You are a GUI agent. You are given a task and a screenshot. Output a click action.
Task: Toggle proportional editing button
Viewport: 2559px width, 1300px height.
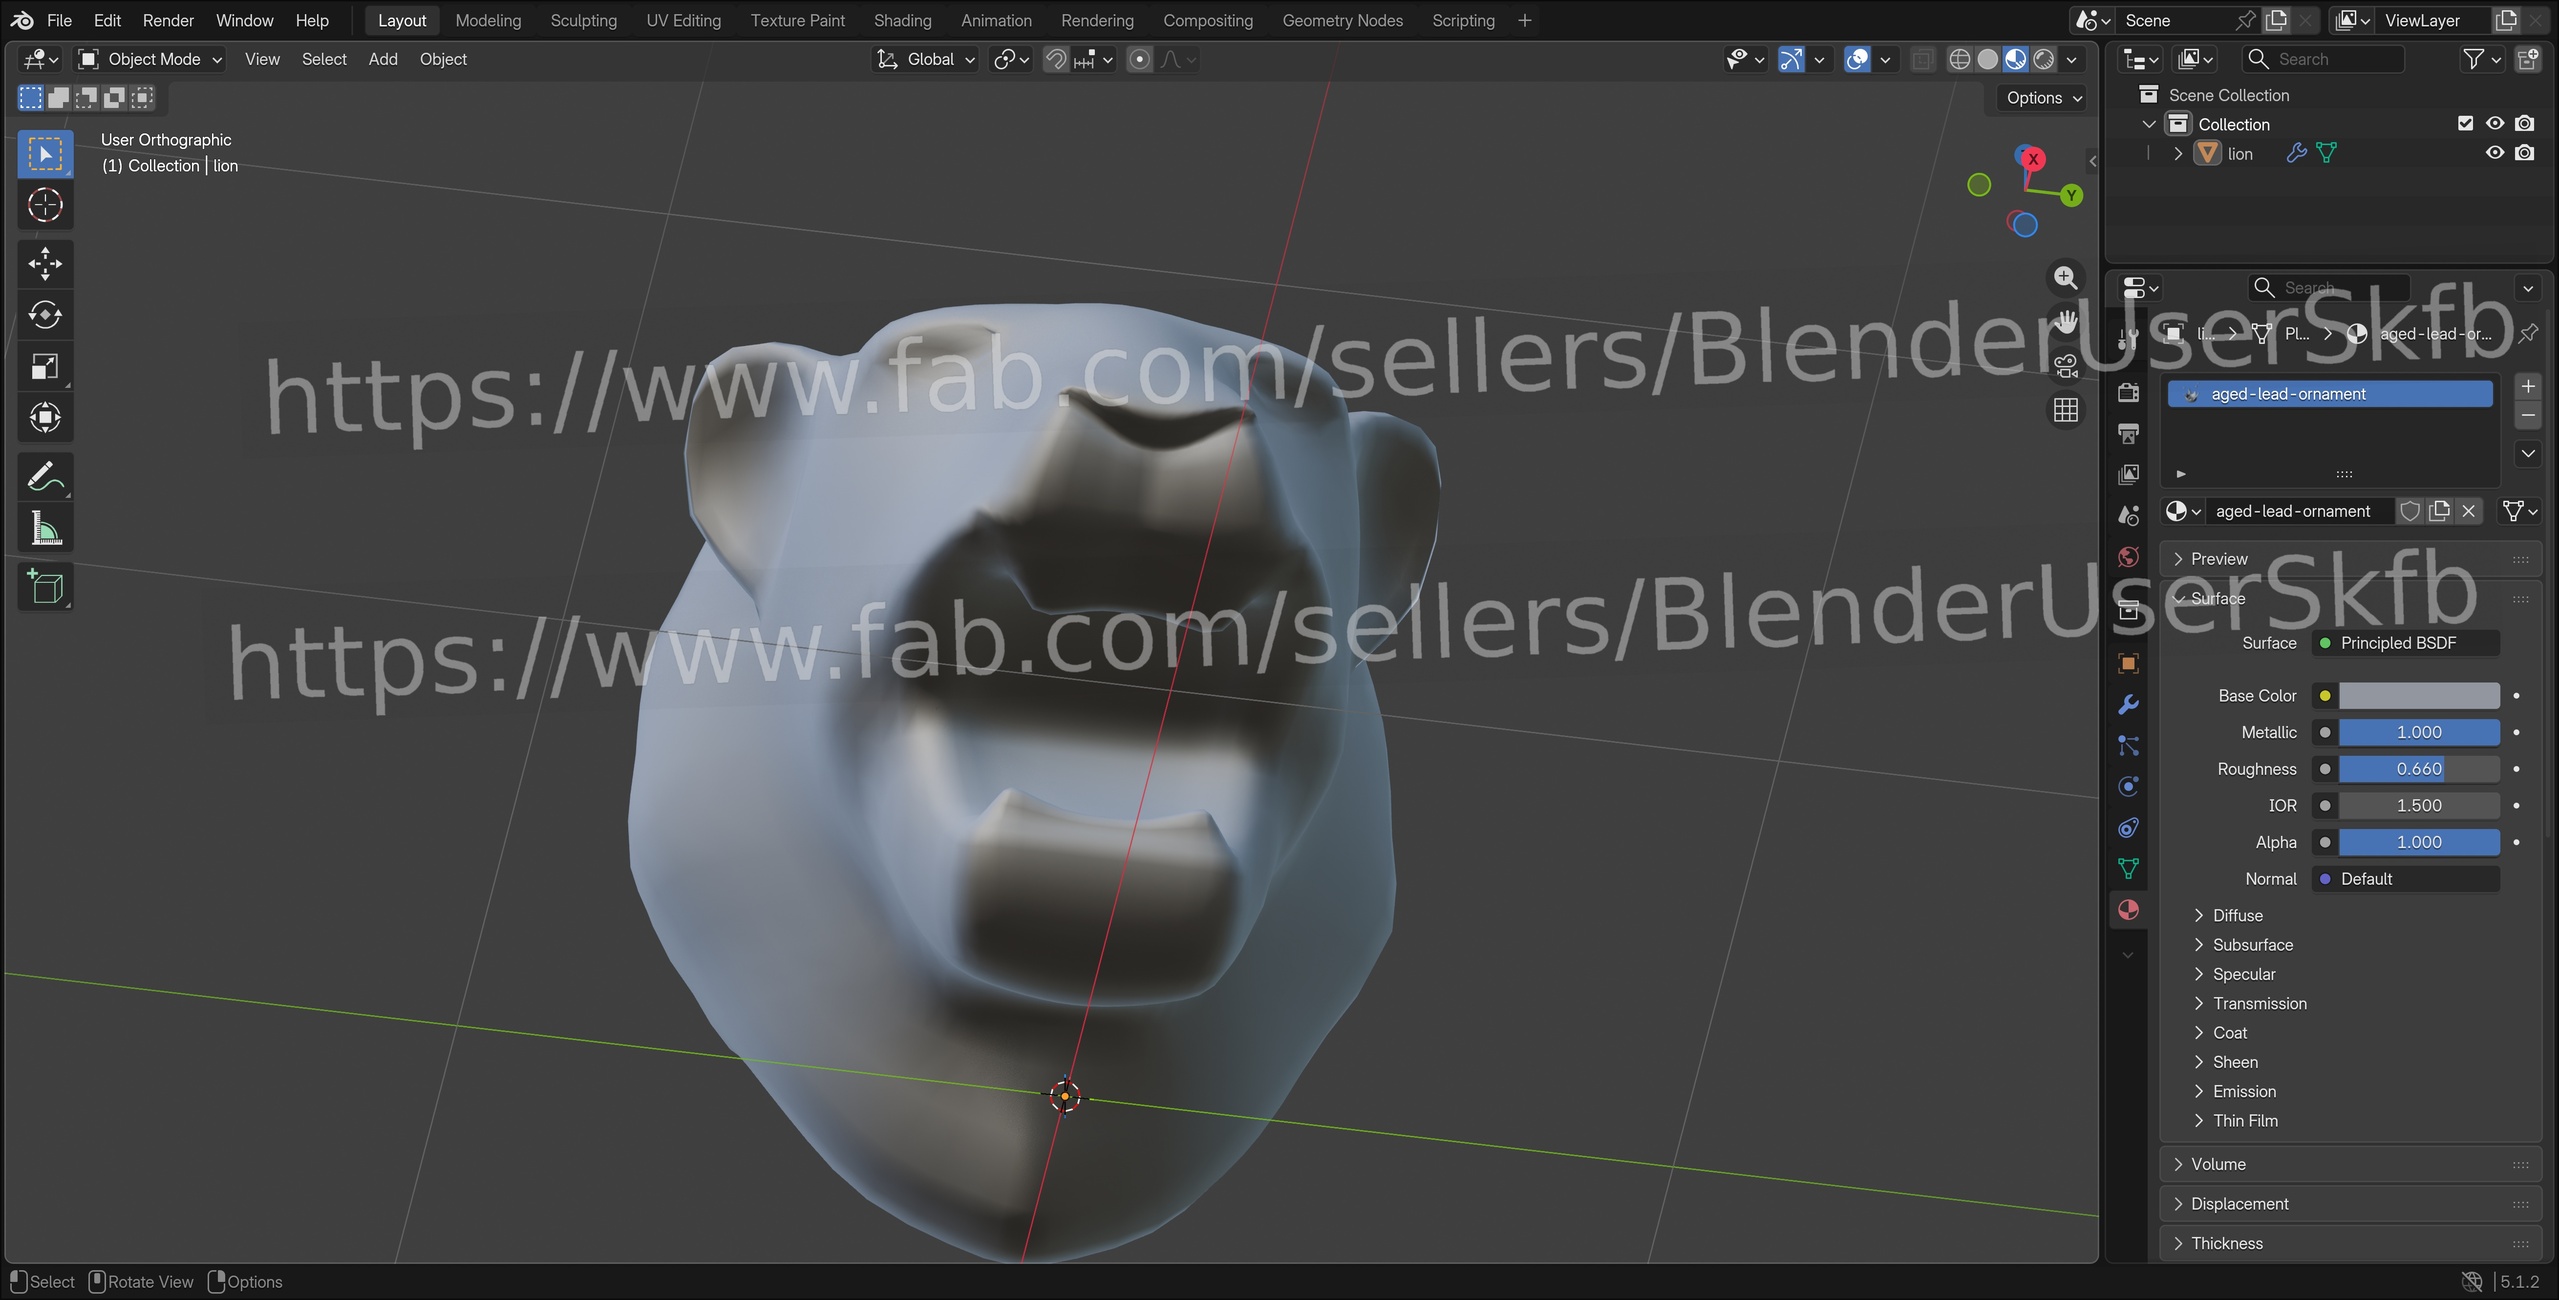[1139, 59]
